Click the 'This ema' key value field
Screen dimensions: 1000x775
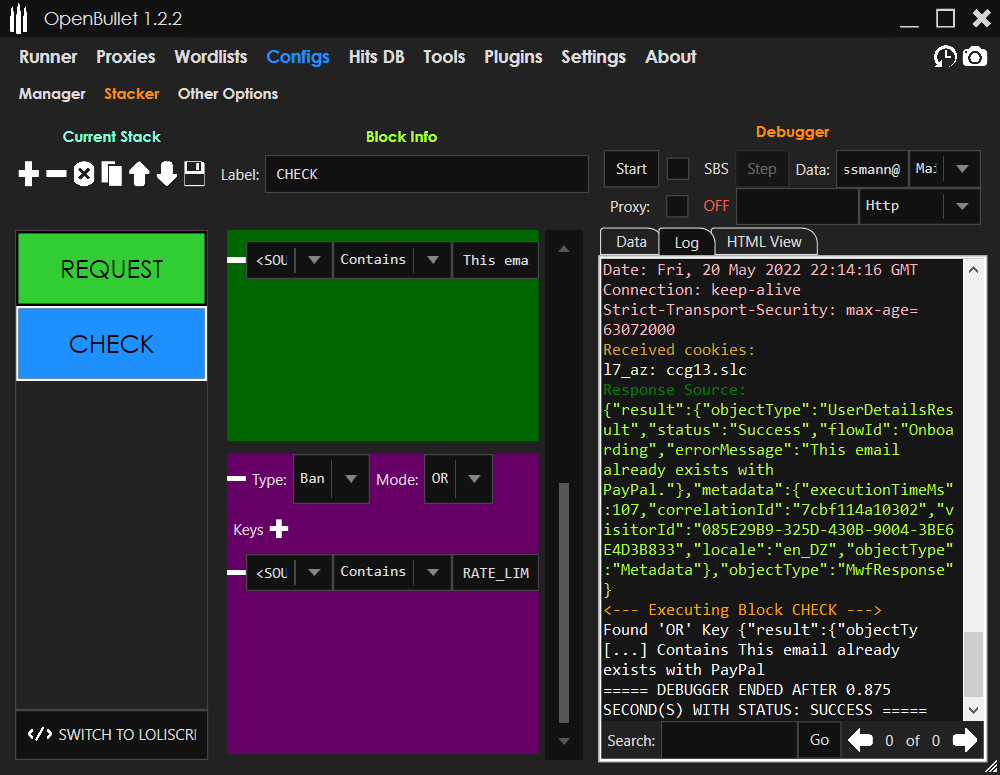496,260
